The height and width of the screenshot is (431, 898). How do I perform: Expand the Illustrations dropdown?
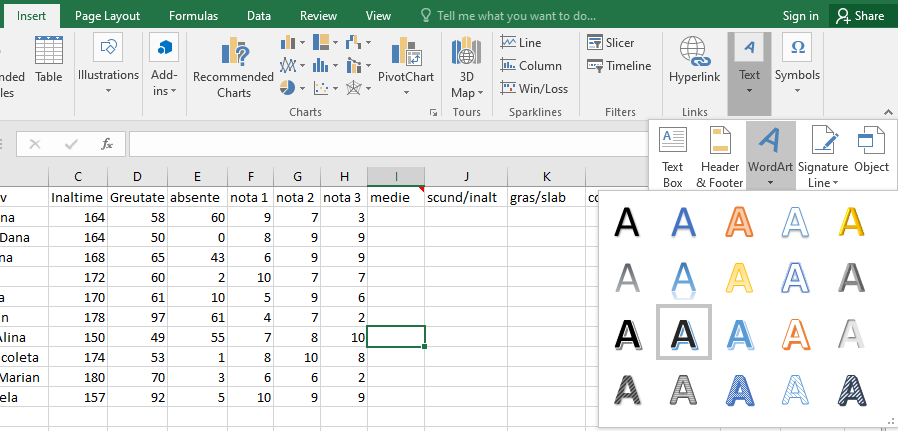coord(108,90)
